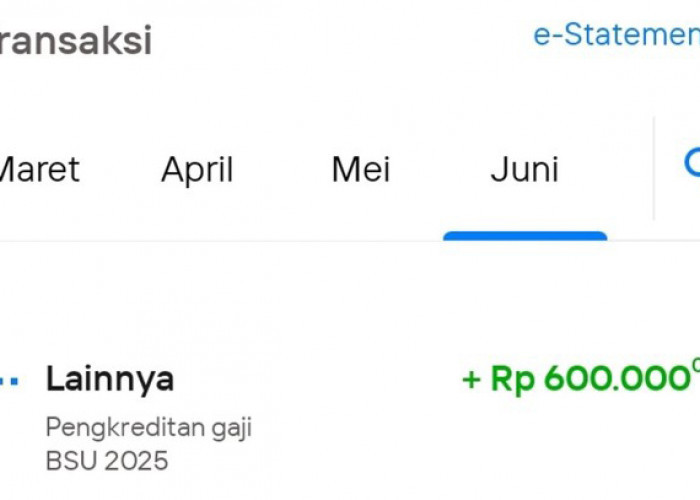The width and height of the screenshot is (700, 500).
Task: Click the vertical divider beside the Juni tab
Action: [654, 168]
